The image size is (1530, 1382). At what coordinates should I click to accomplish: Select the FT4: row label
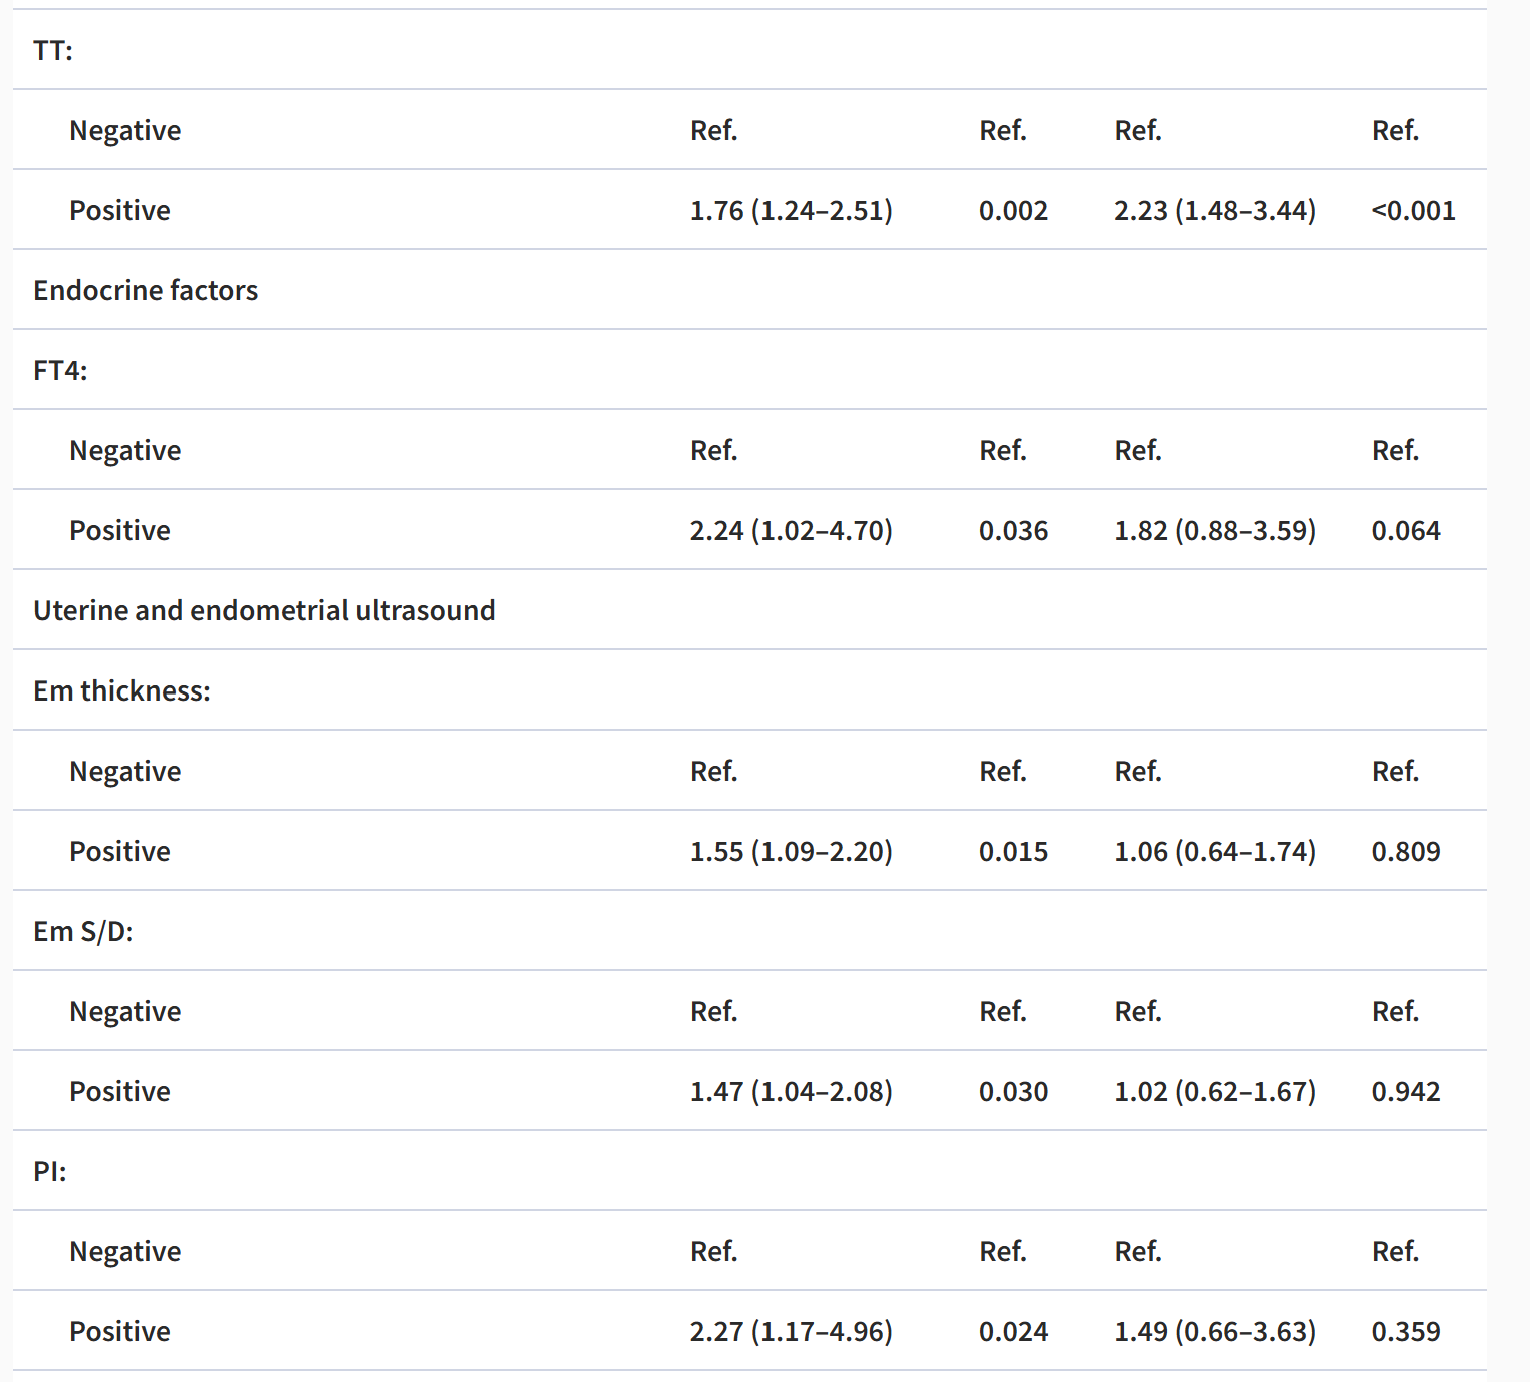tap(60, 370)
